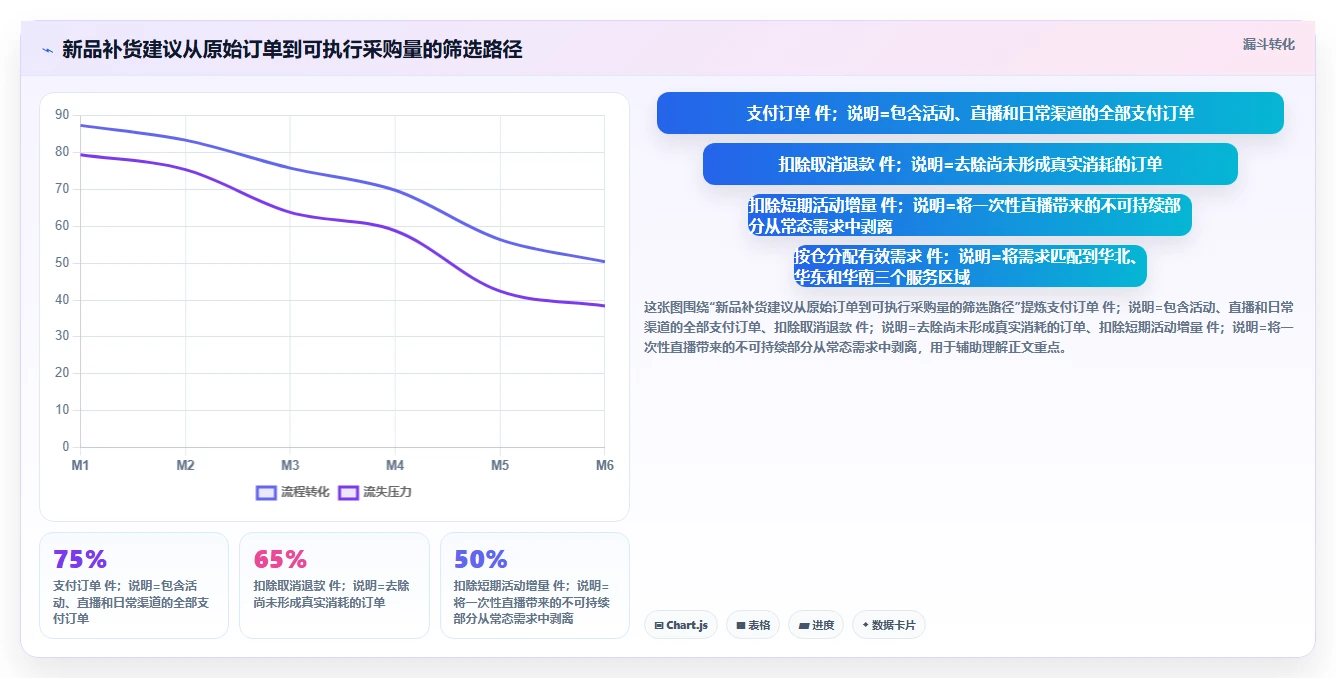Click the star icon in 数据卡片 chip

[865, 625]
